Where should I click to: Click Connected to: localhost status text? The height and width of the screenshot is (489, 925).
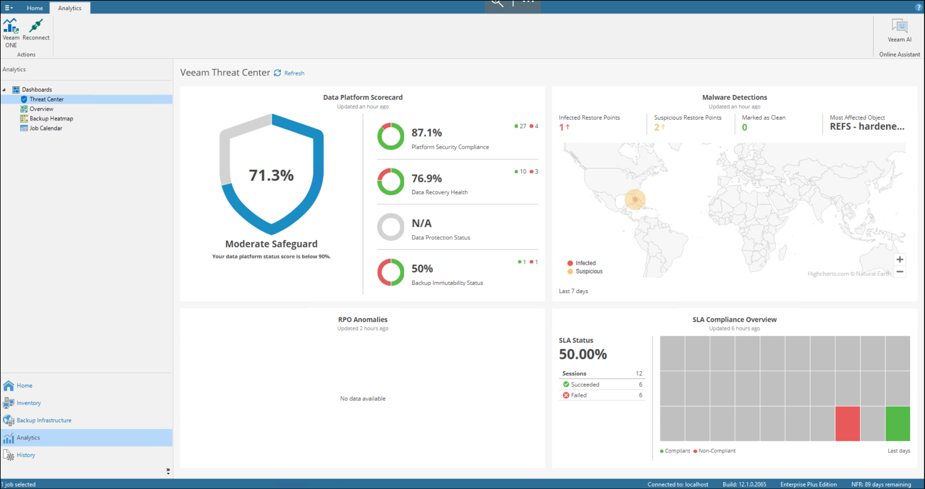[x=678, y=484]
